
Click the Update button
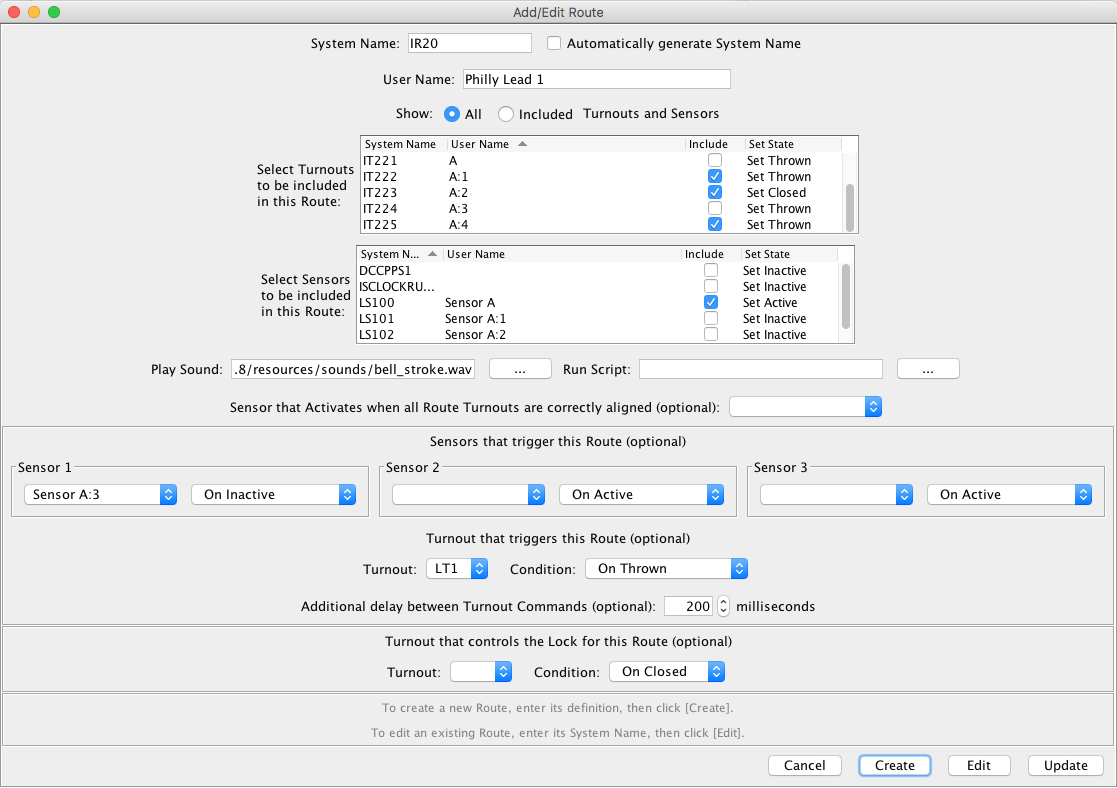1065,765
